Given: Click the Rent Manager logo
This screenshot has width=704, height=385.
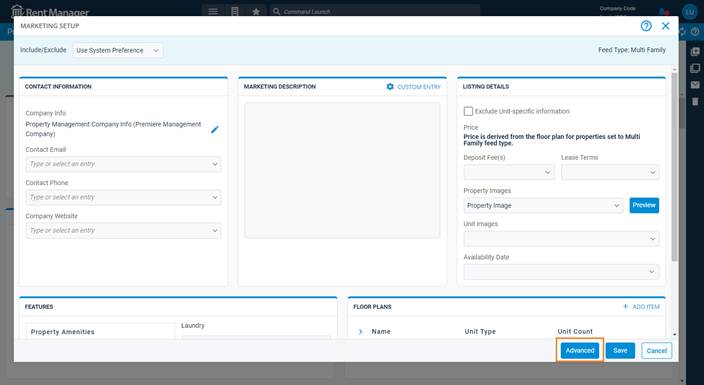Looking at the screenshot, I should (x=50, y=12).
